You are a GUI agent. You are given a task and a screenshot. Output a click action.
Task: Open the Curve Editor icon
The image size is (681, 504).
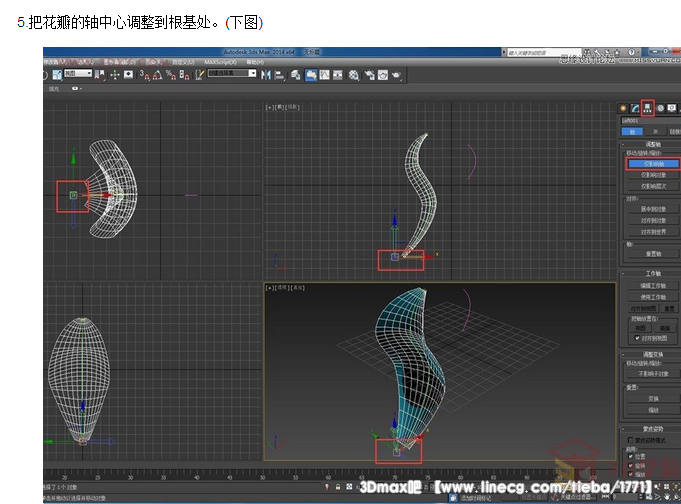coord(324,75)
